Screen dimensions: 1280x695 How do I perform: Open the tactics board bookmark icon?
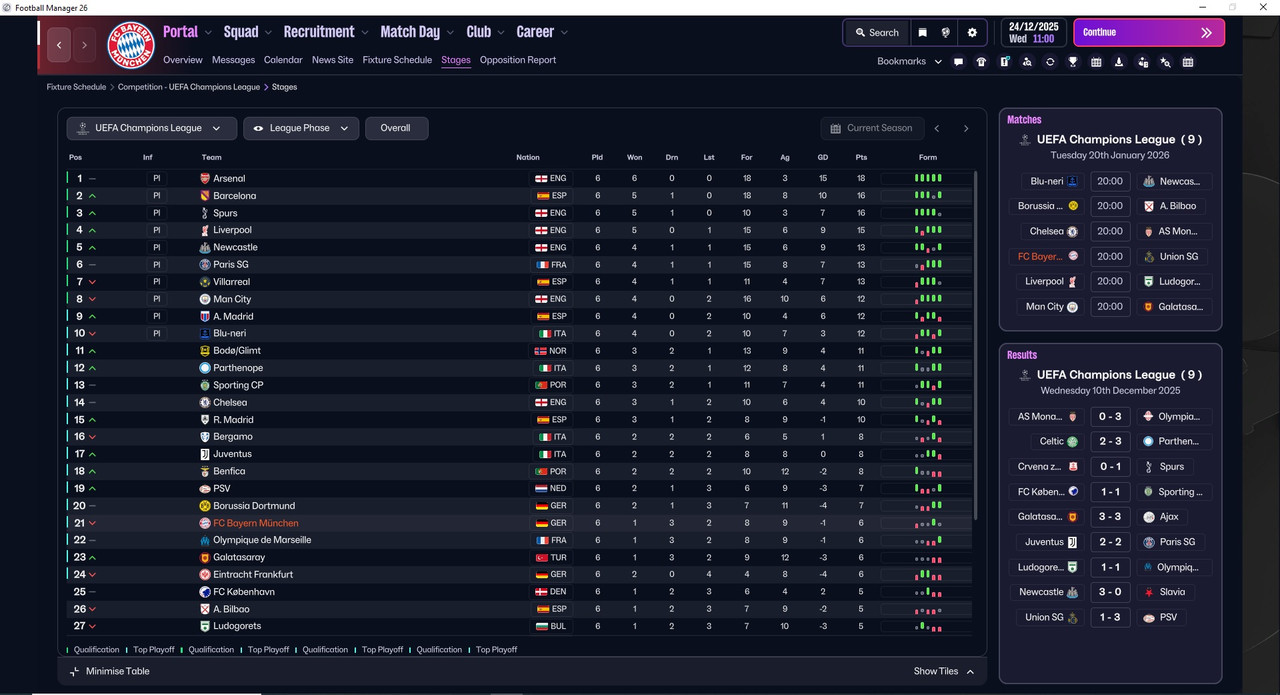point(1004,62)
